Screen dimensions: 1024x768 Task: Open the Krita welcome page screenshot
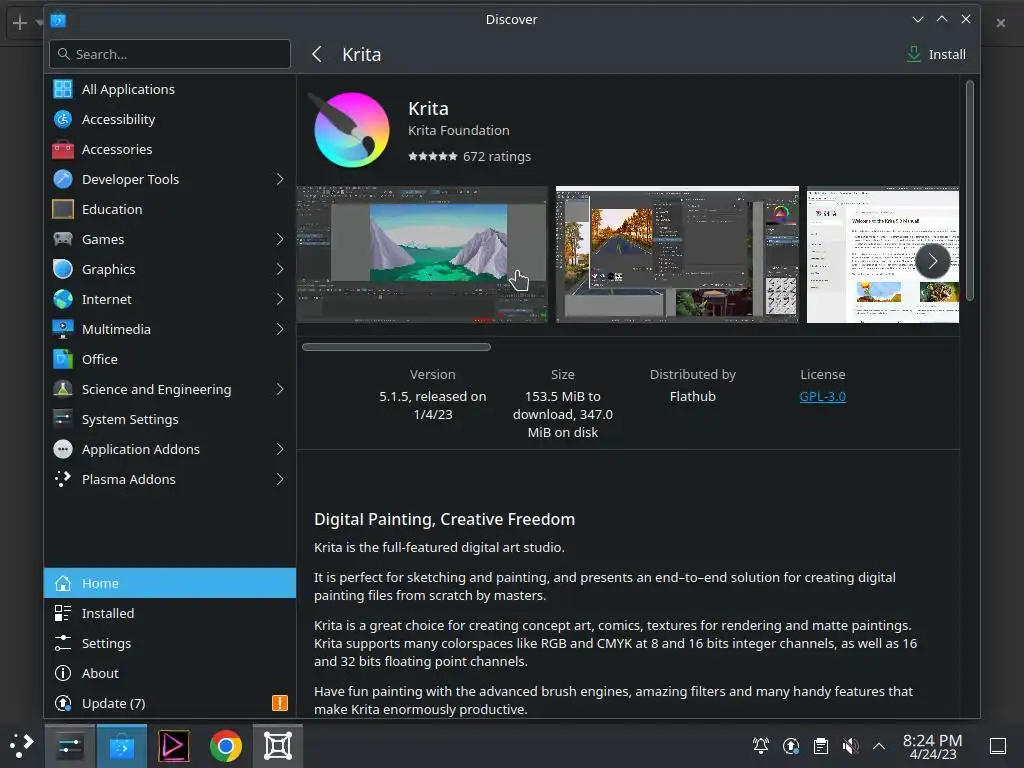[883, 255]
